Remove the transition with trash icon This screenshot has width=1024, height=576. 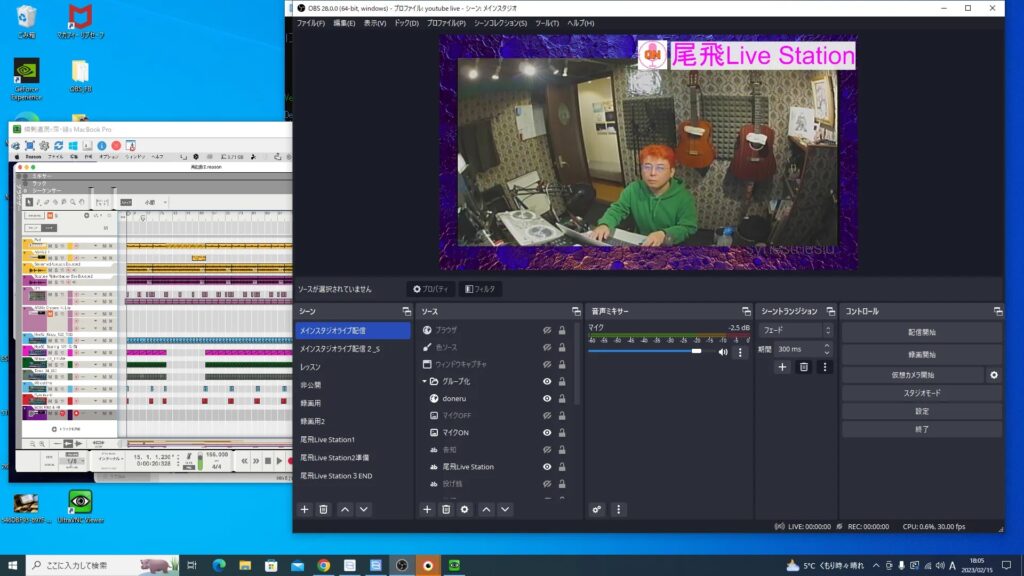[x=803, y=367]
